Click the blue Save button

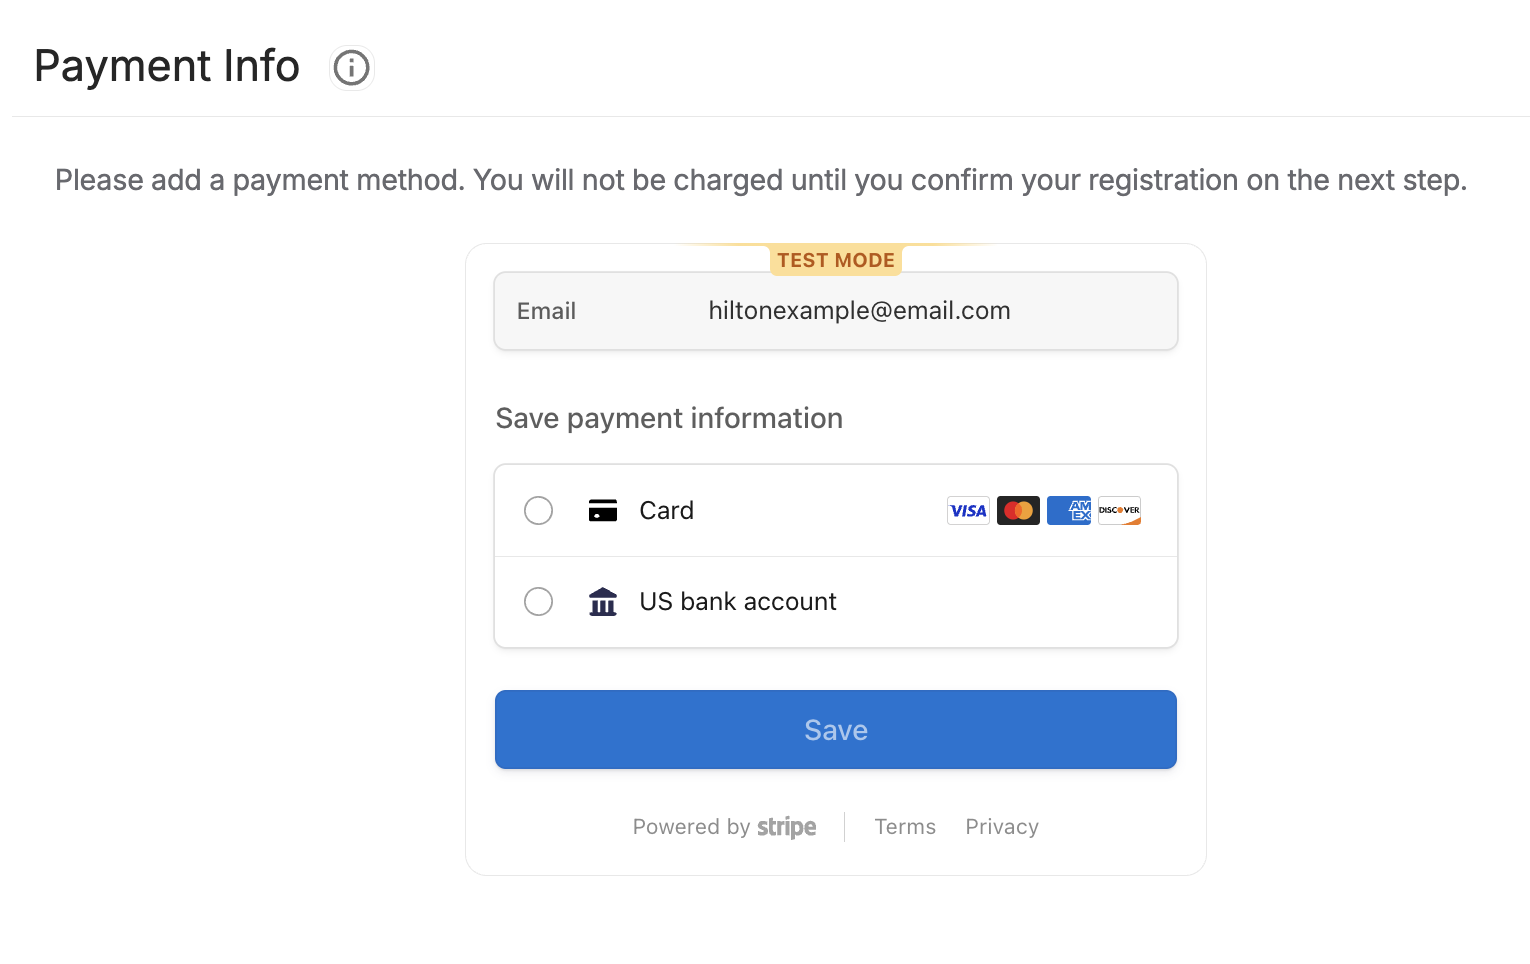(x=836, y=730)
